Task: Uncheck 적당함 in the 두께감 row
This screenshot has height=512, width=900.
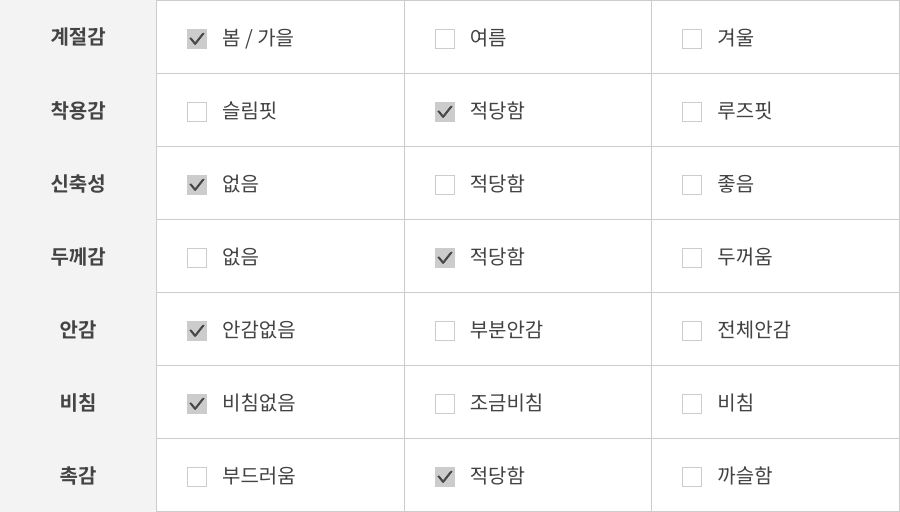Action: (445, 258)
